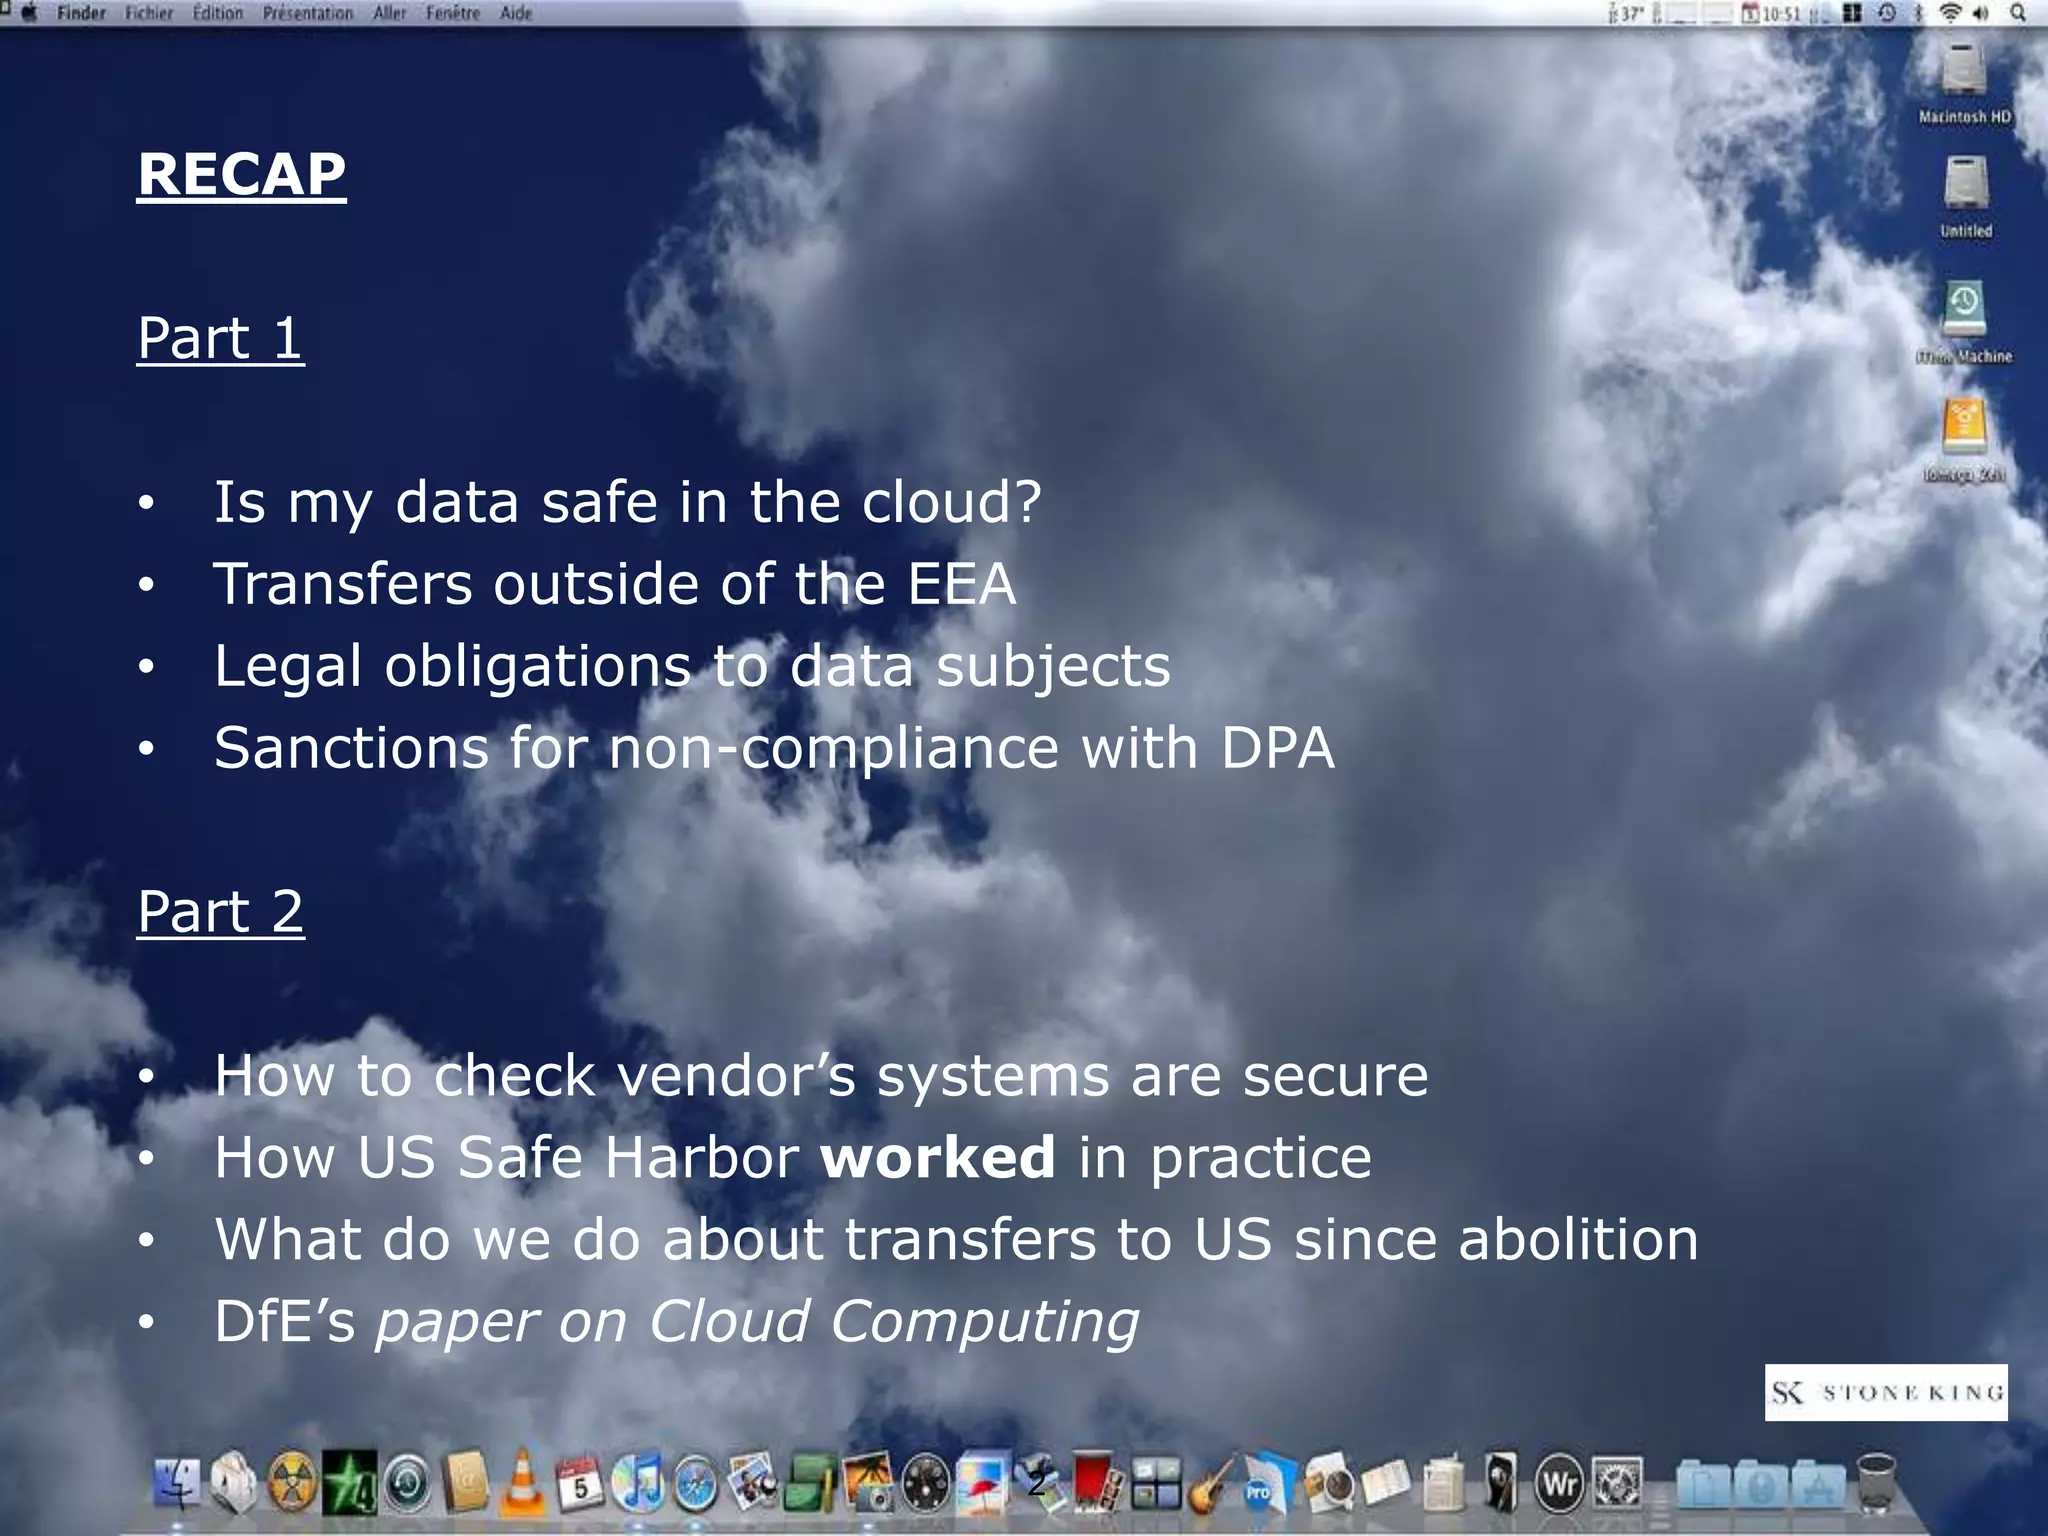
Task: Open the Time Machine menu bar icon
Action: pyautogui.click(x=1887, y=13)
